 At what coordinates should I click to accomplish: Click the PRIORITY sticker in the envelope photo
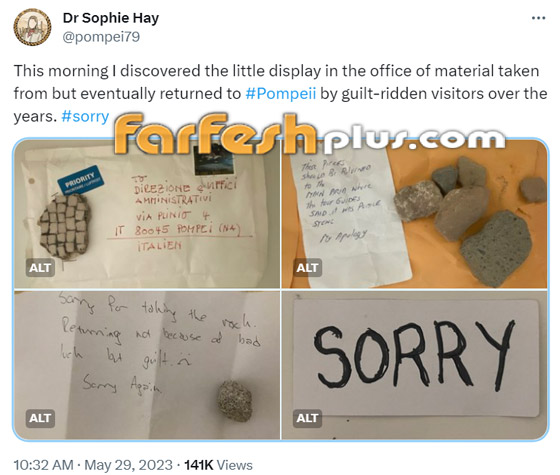click(81, 181)
